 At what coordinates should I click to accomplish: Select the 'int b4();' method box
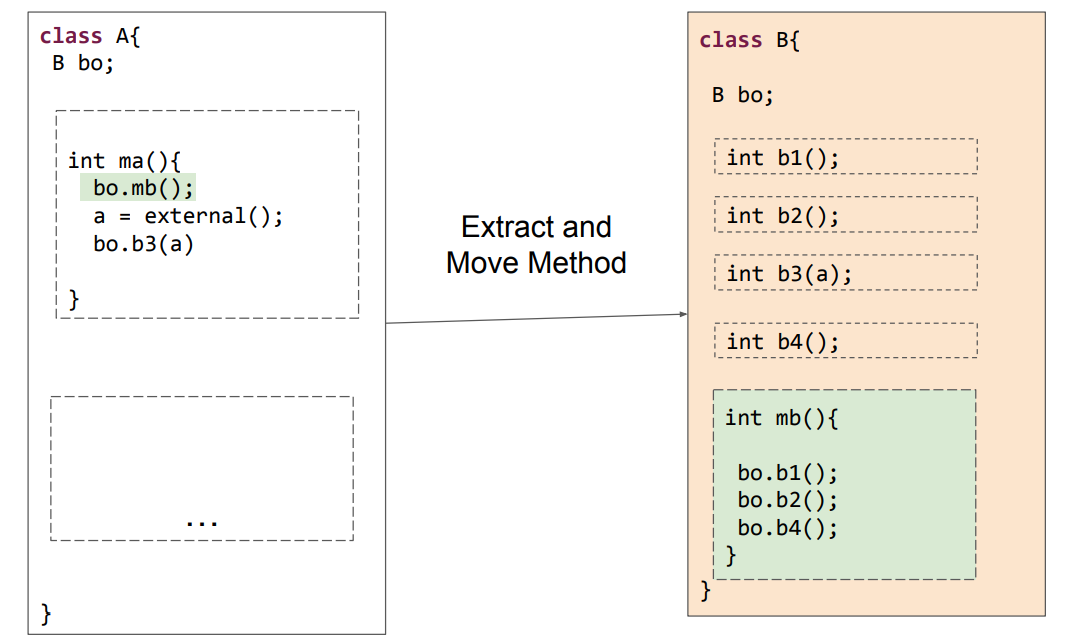846,340
